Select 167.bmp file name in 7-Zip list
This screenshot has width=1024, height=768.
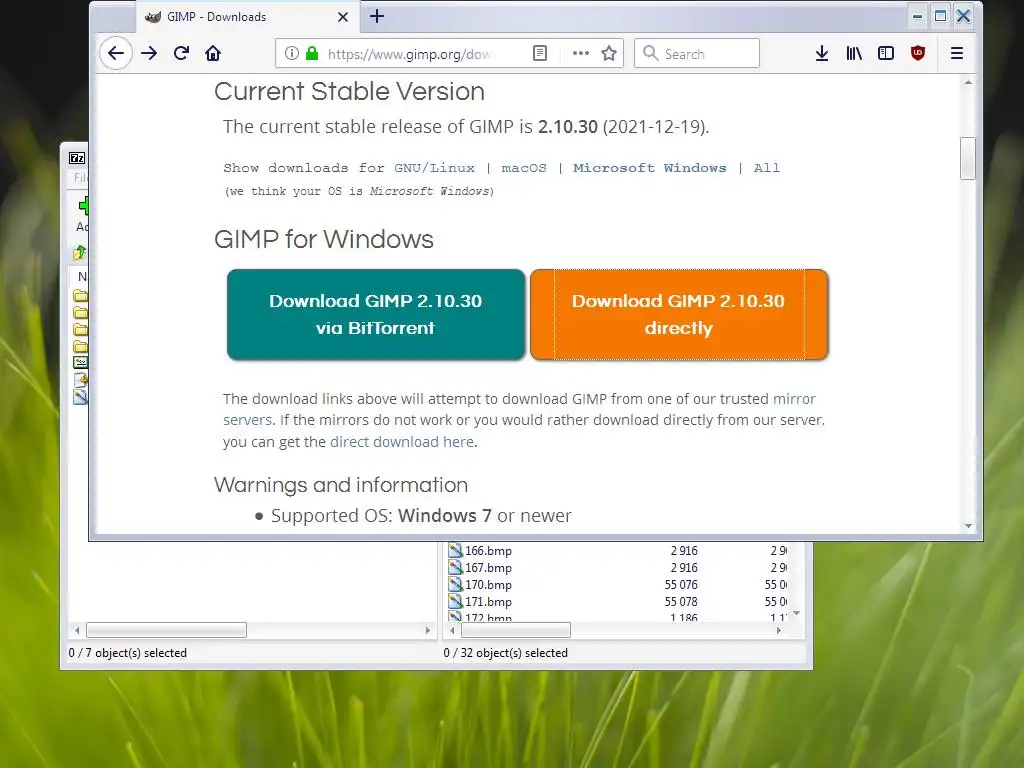click(x=488, y=568)
